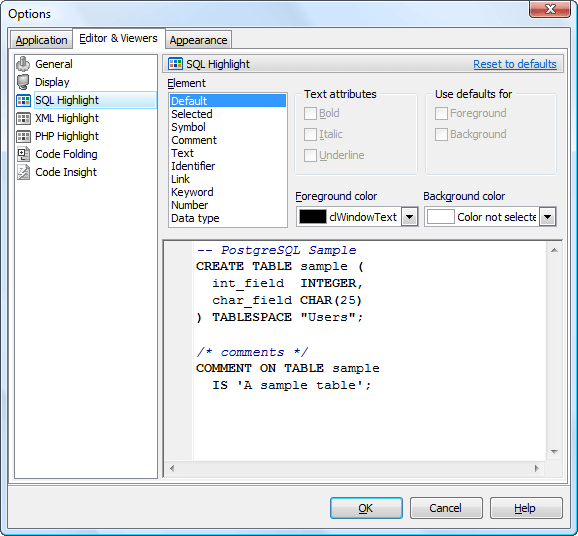Open the Background color dropdown arrow
This screenshot has width=578, height=536.
tap(547, 217)
